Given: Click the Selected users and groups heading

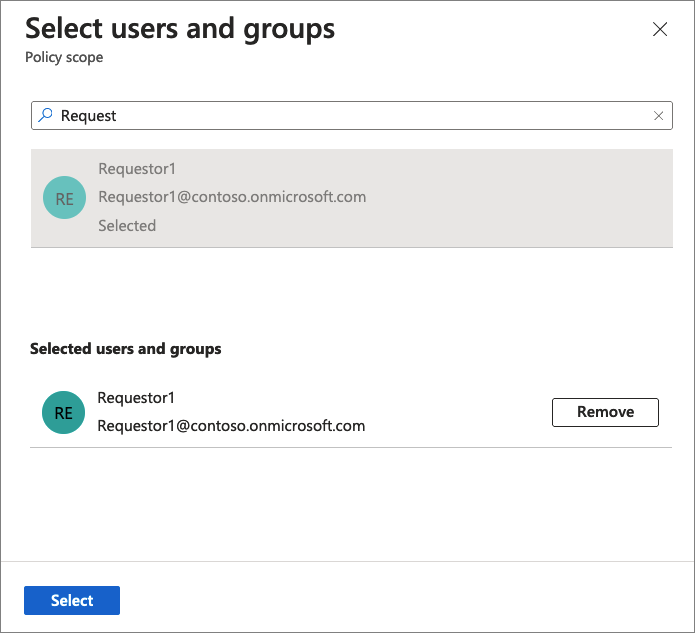Looking at the screenshot, I should 126,349.
